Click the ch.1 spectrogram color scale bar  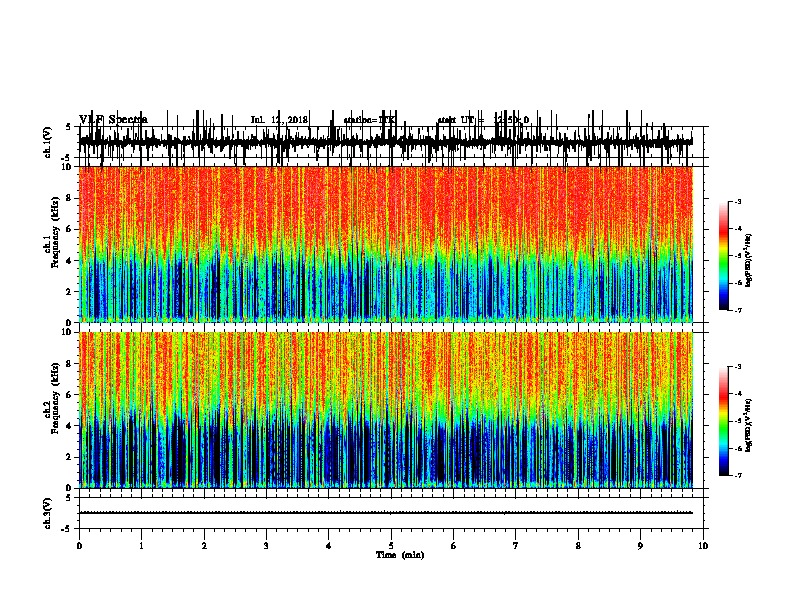[723, 256]
